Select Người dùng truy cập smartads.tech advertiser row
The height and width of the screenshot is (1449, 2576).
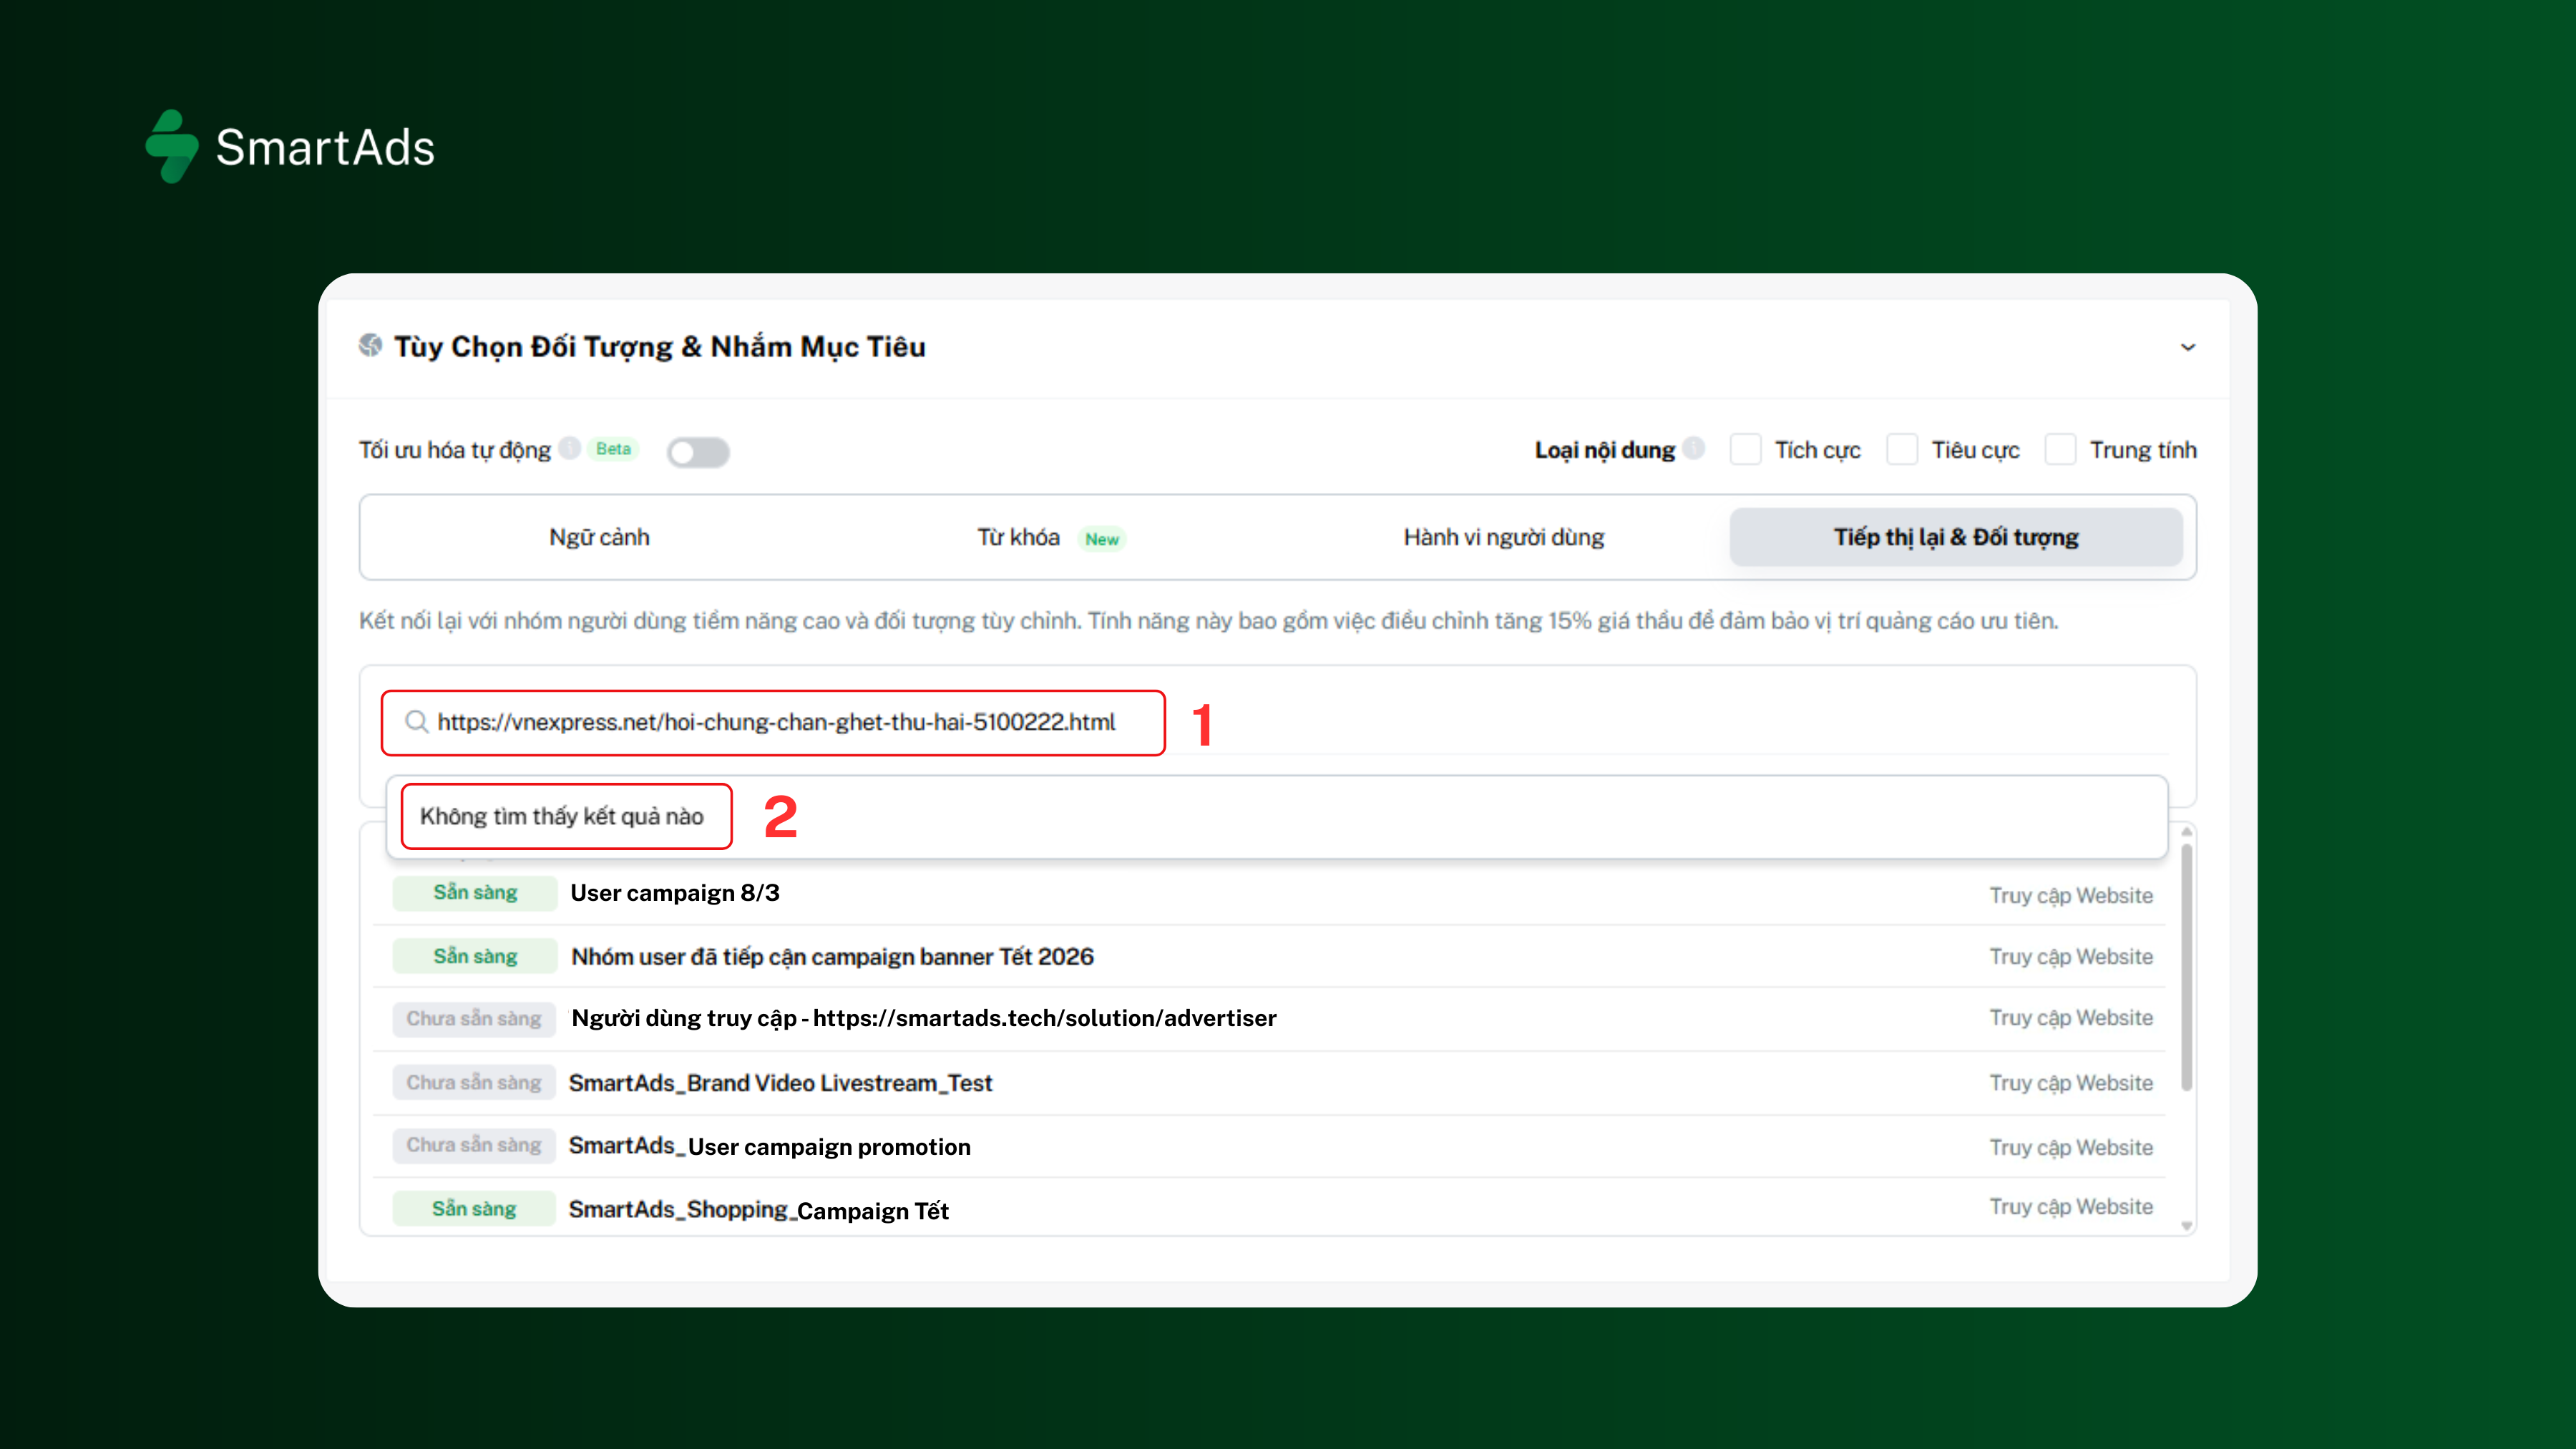[x=1270, y=1018]
